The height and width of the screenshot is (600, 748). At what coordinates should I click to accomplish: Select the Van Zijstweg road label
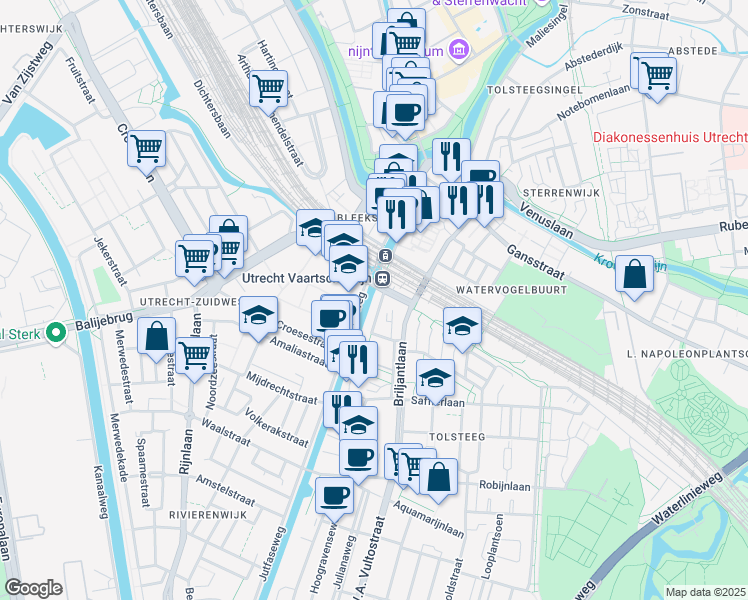click(x=28, y=73)
